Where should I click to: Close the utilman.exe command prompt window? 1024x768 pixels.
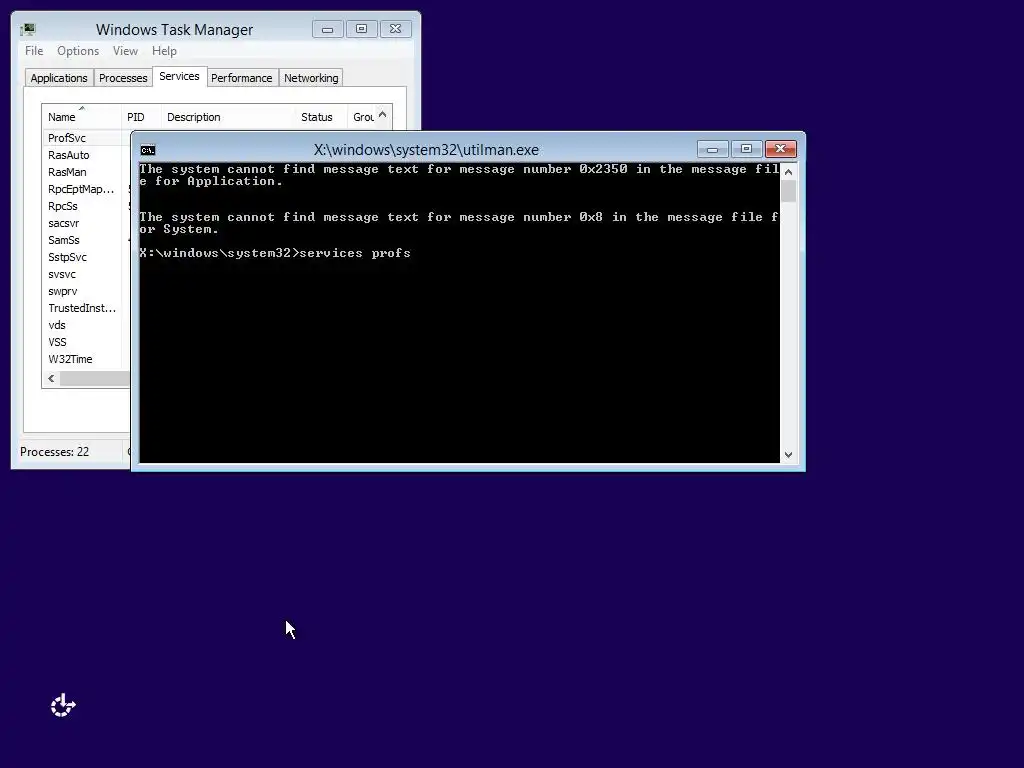point(780,149)
